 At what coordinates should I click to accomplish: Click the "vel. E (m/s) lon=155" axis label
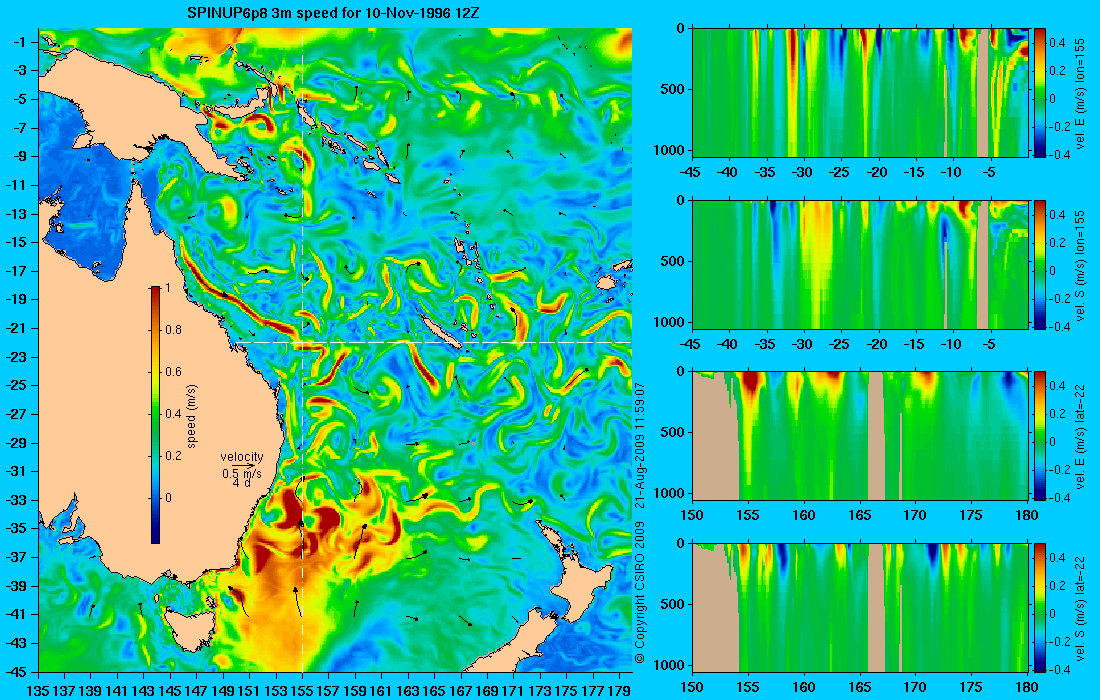point(1080,93)
